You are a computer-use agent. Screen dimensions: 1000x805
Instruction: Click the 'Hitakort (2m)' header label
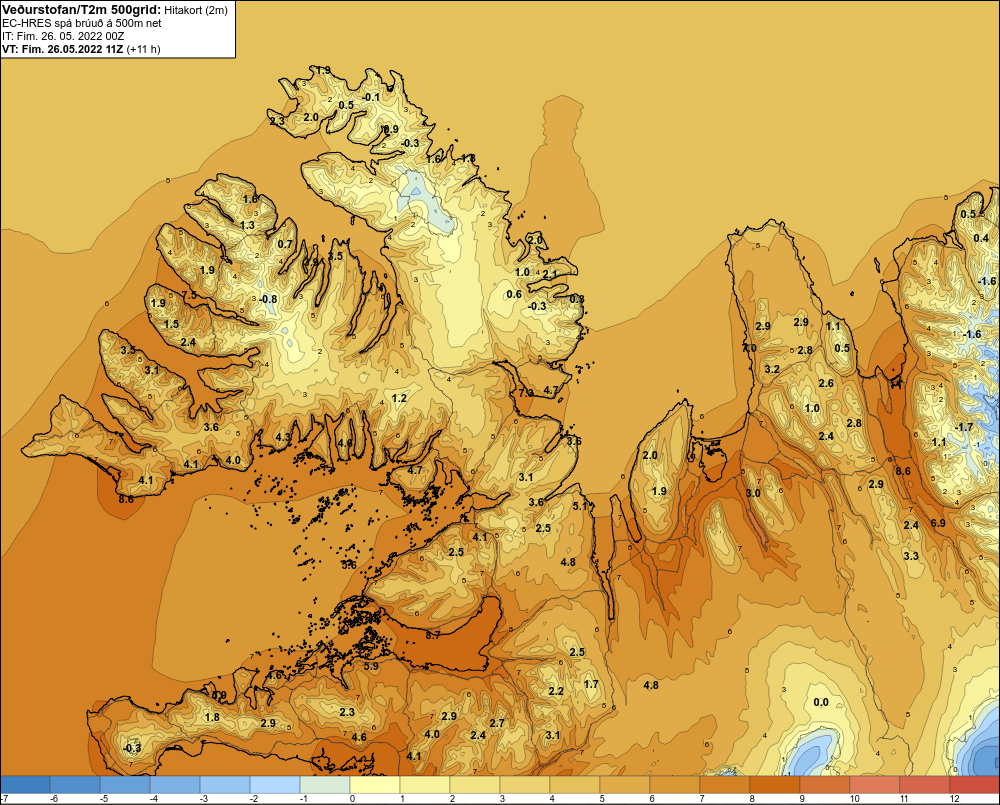[196, 10]
